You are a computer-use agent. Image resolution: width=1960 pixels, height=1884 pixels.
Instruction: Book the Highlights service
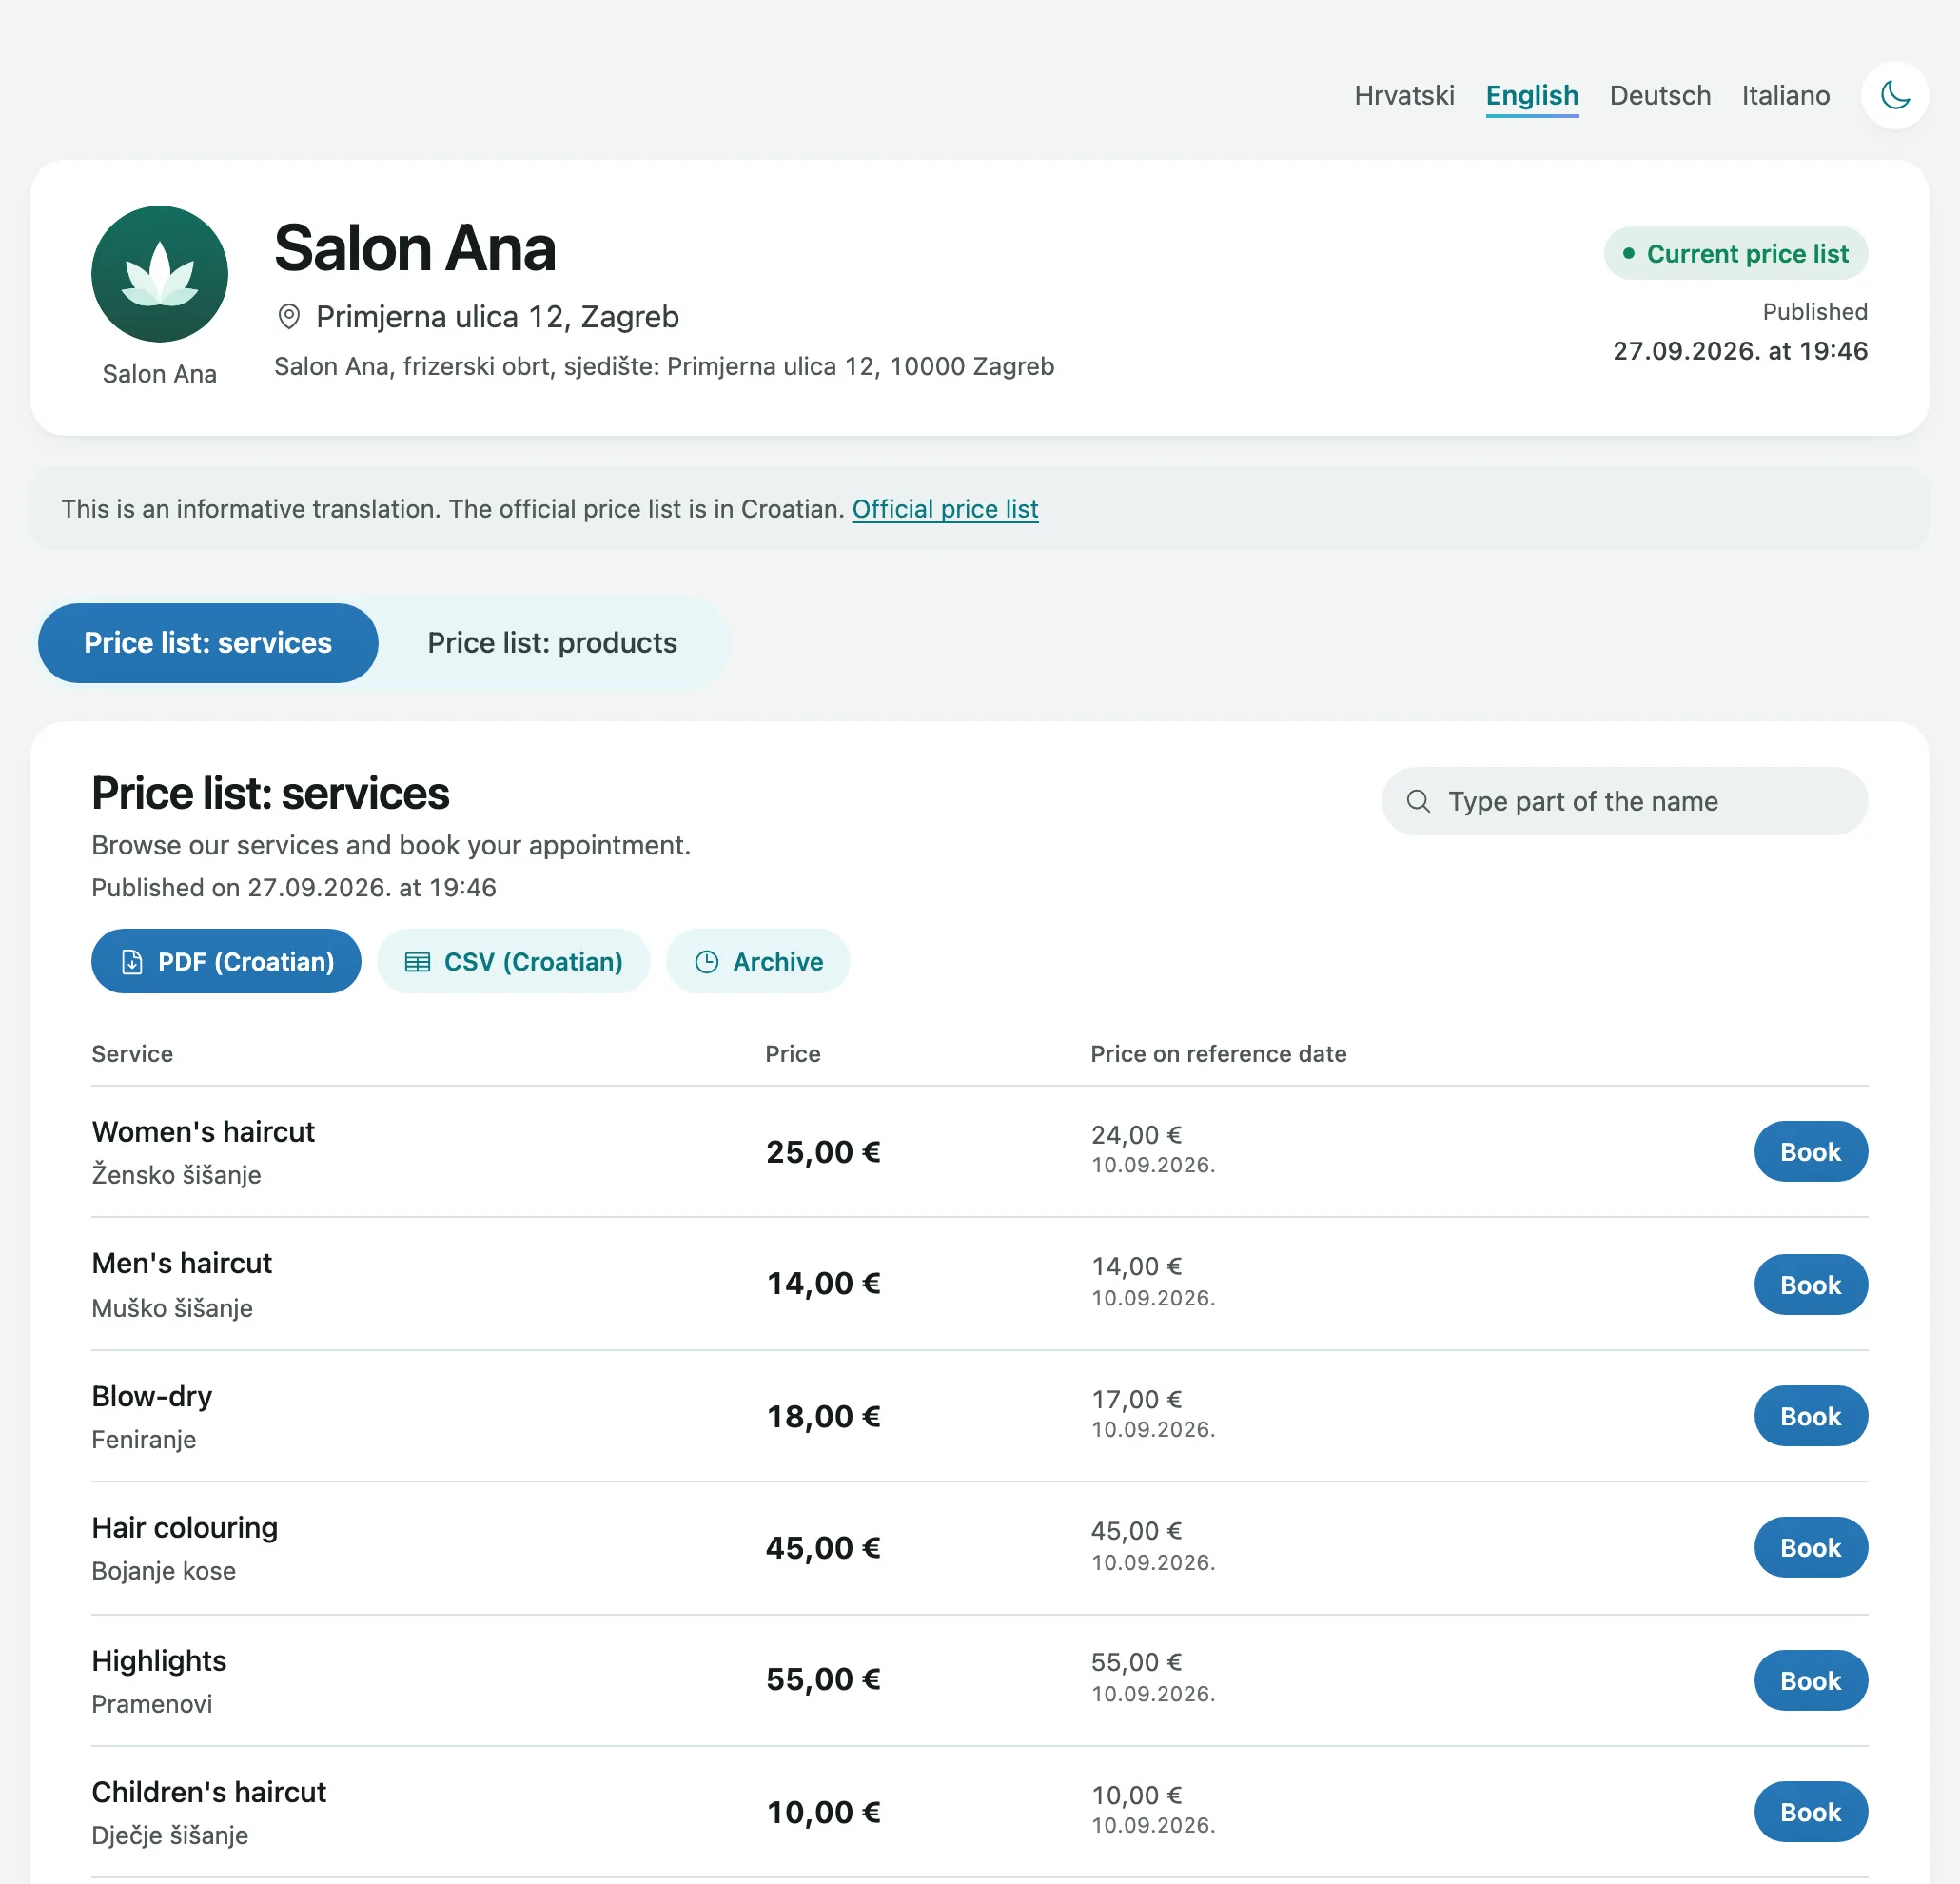coord(1810,1680)
